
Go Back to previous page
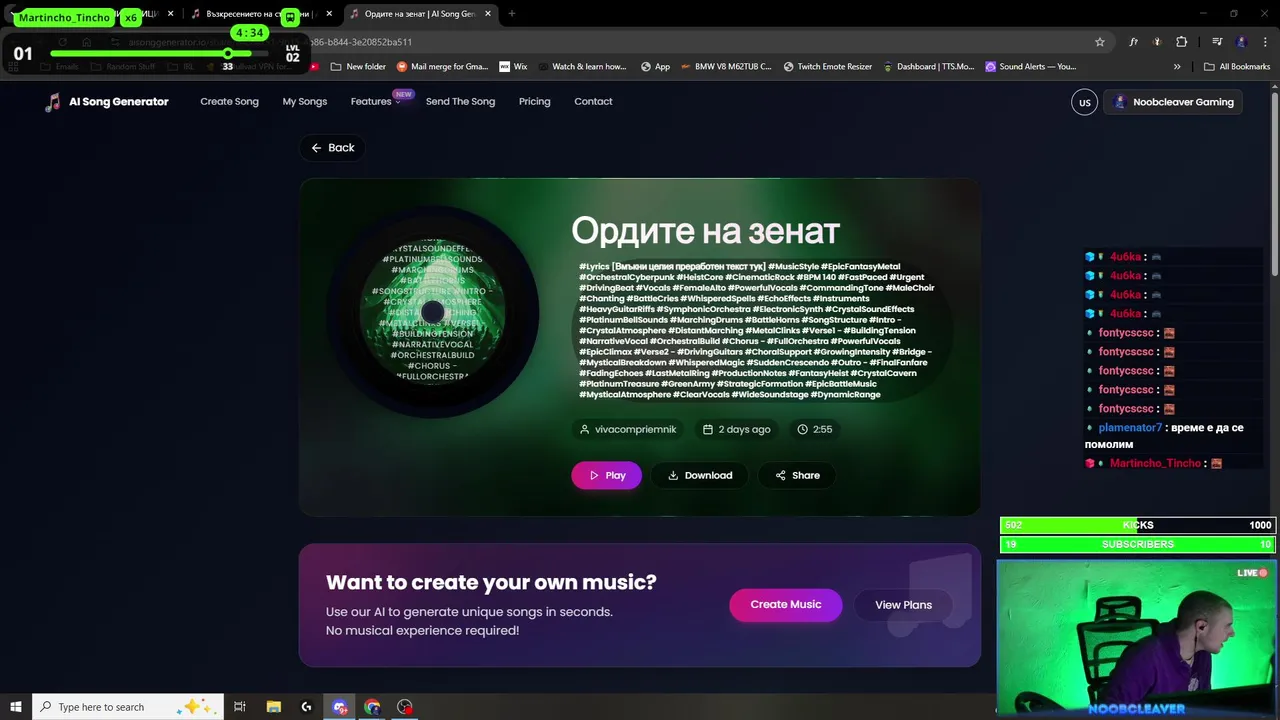coord(332,148)
